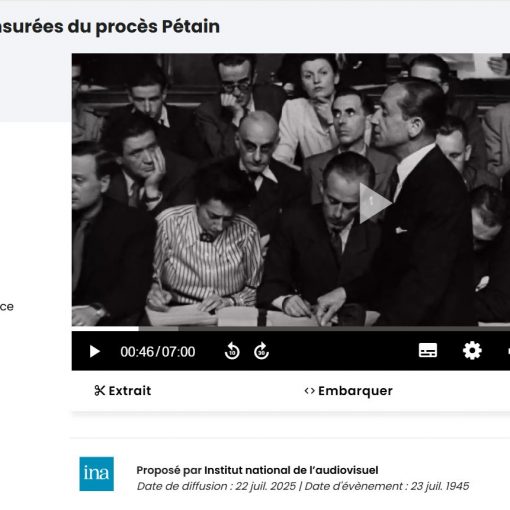The width and height of the screenshot is (510, 510).
Task: Click the played portion of progress bar
Action: click(105, 328)
